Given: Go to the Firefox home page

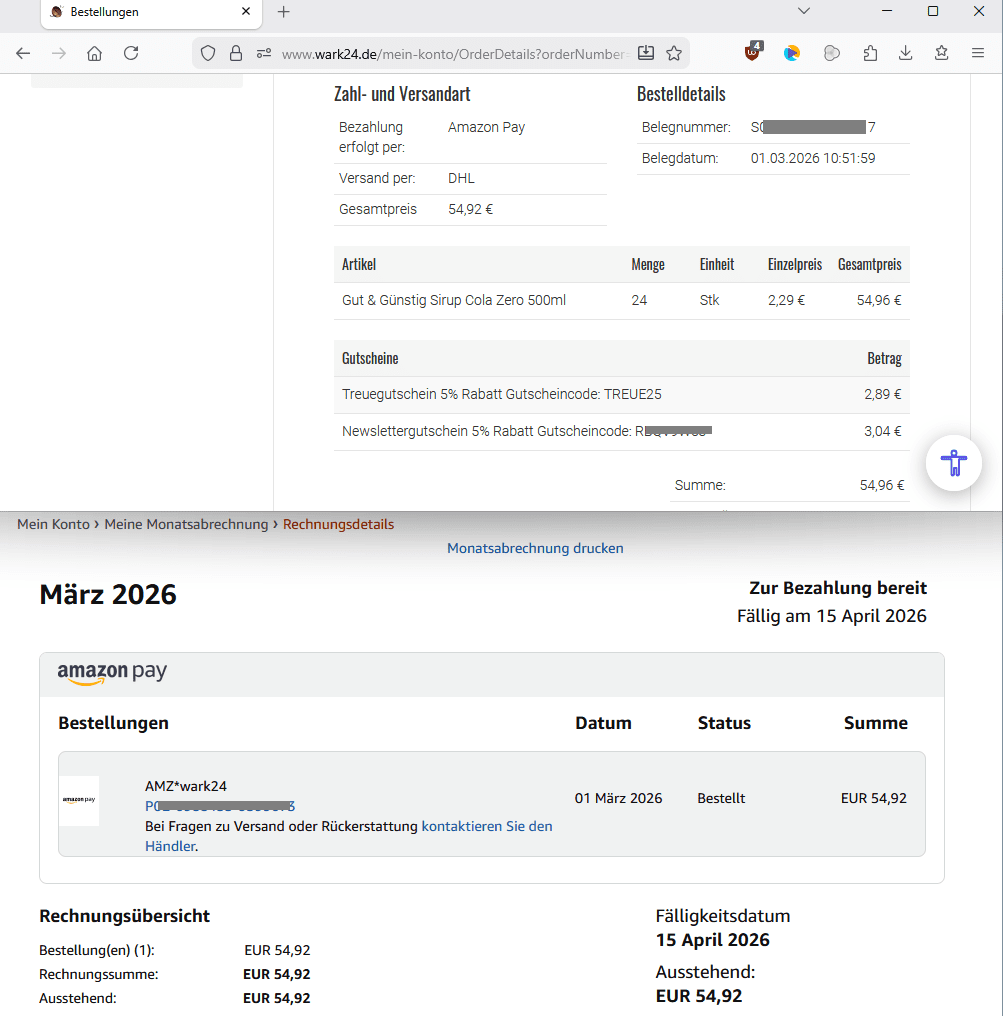Looking at the screenshot, I should [x=94, y=53].
